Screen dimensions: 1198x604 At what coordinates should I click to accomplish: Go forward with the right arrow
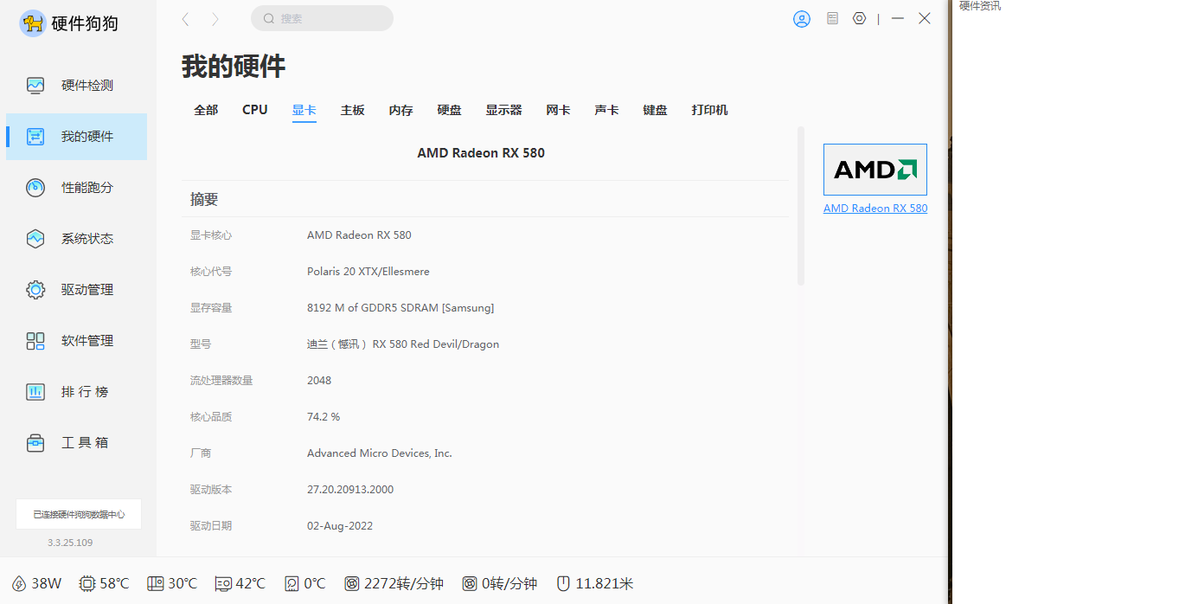pos(215,19)
